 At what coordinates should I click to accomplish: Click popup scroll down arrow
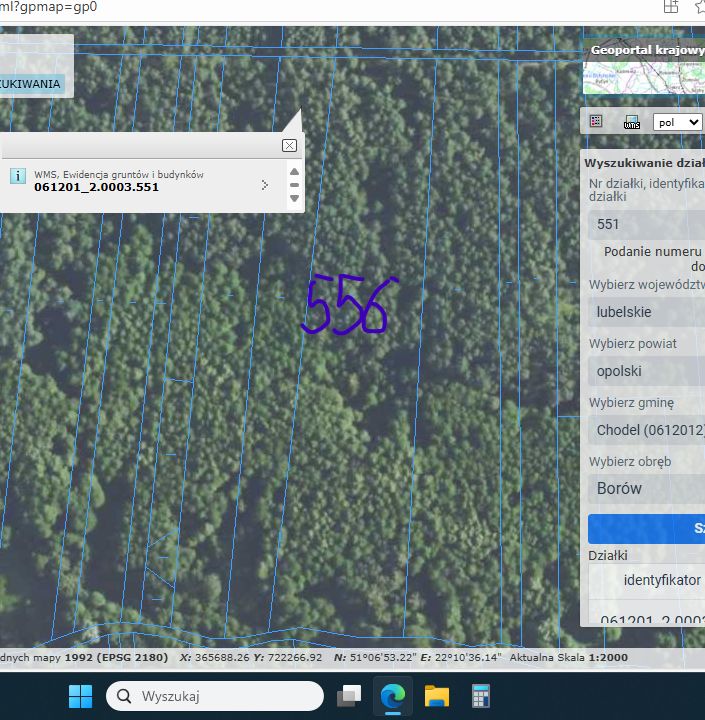tap(294, 198)
